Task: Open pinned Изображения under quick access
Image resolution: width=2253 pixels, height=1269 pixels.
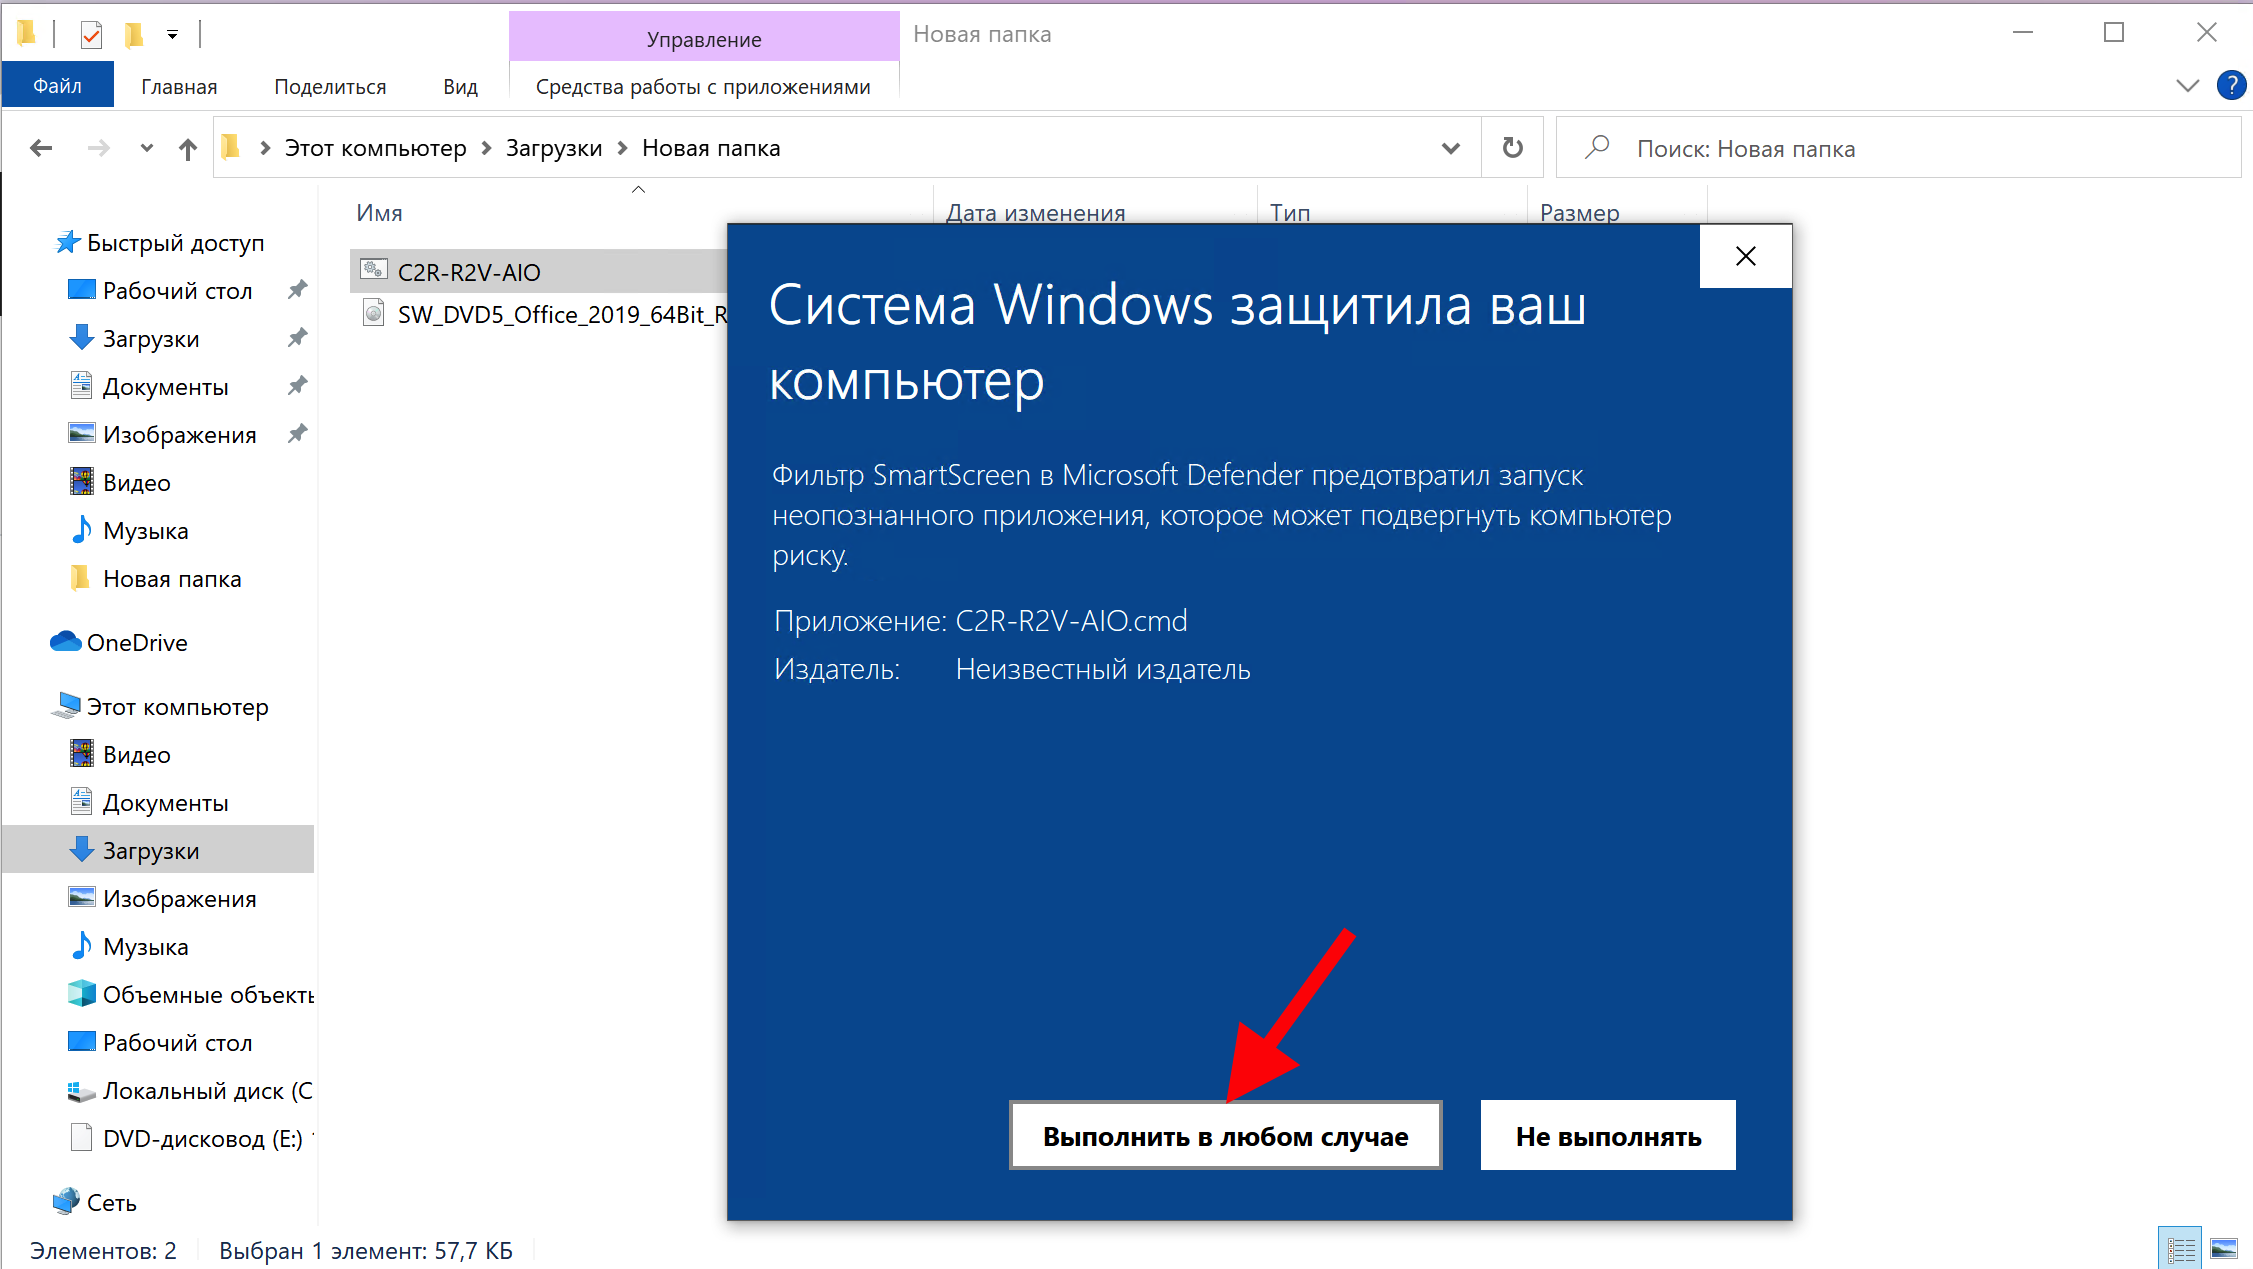Action: coord(179,435)
